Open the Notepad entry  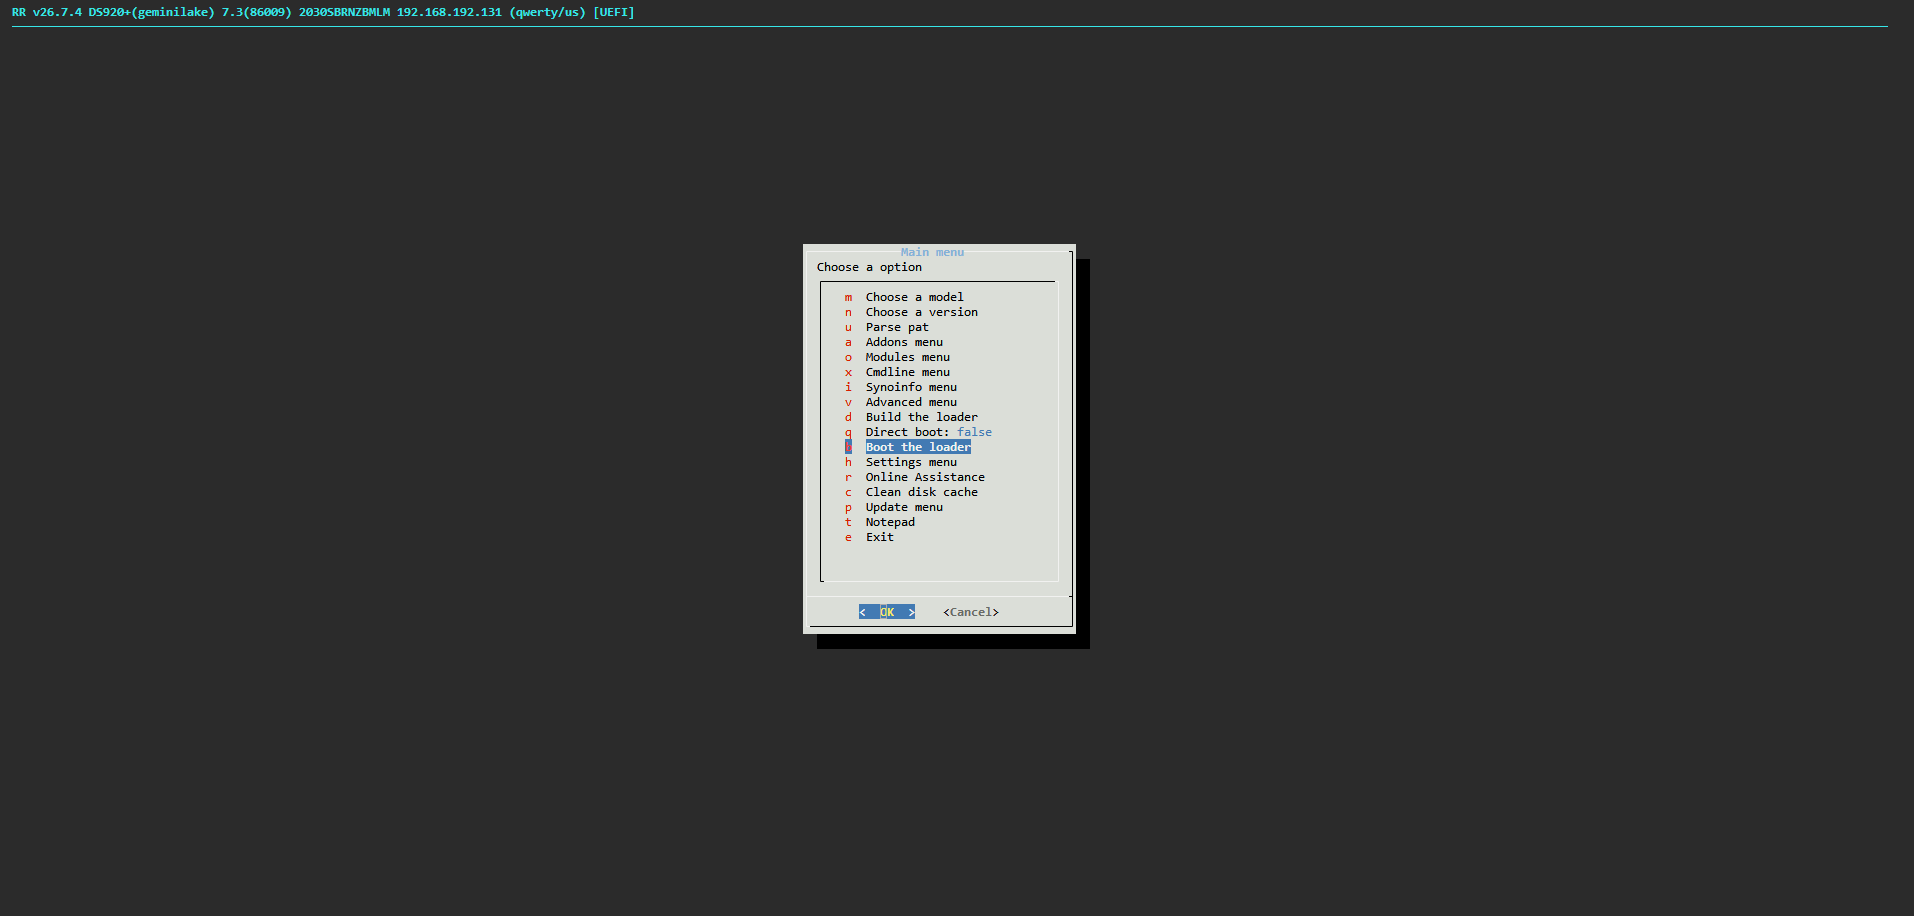point(889,522)
